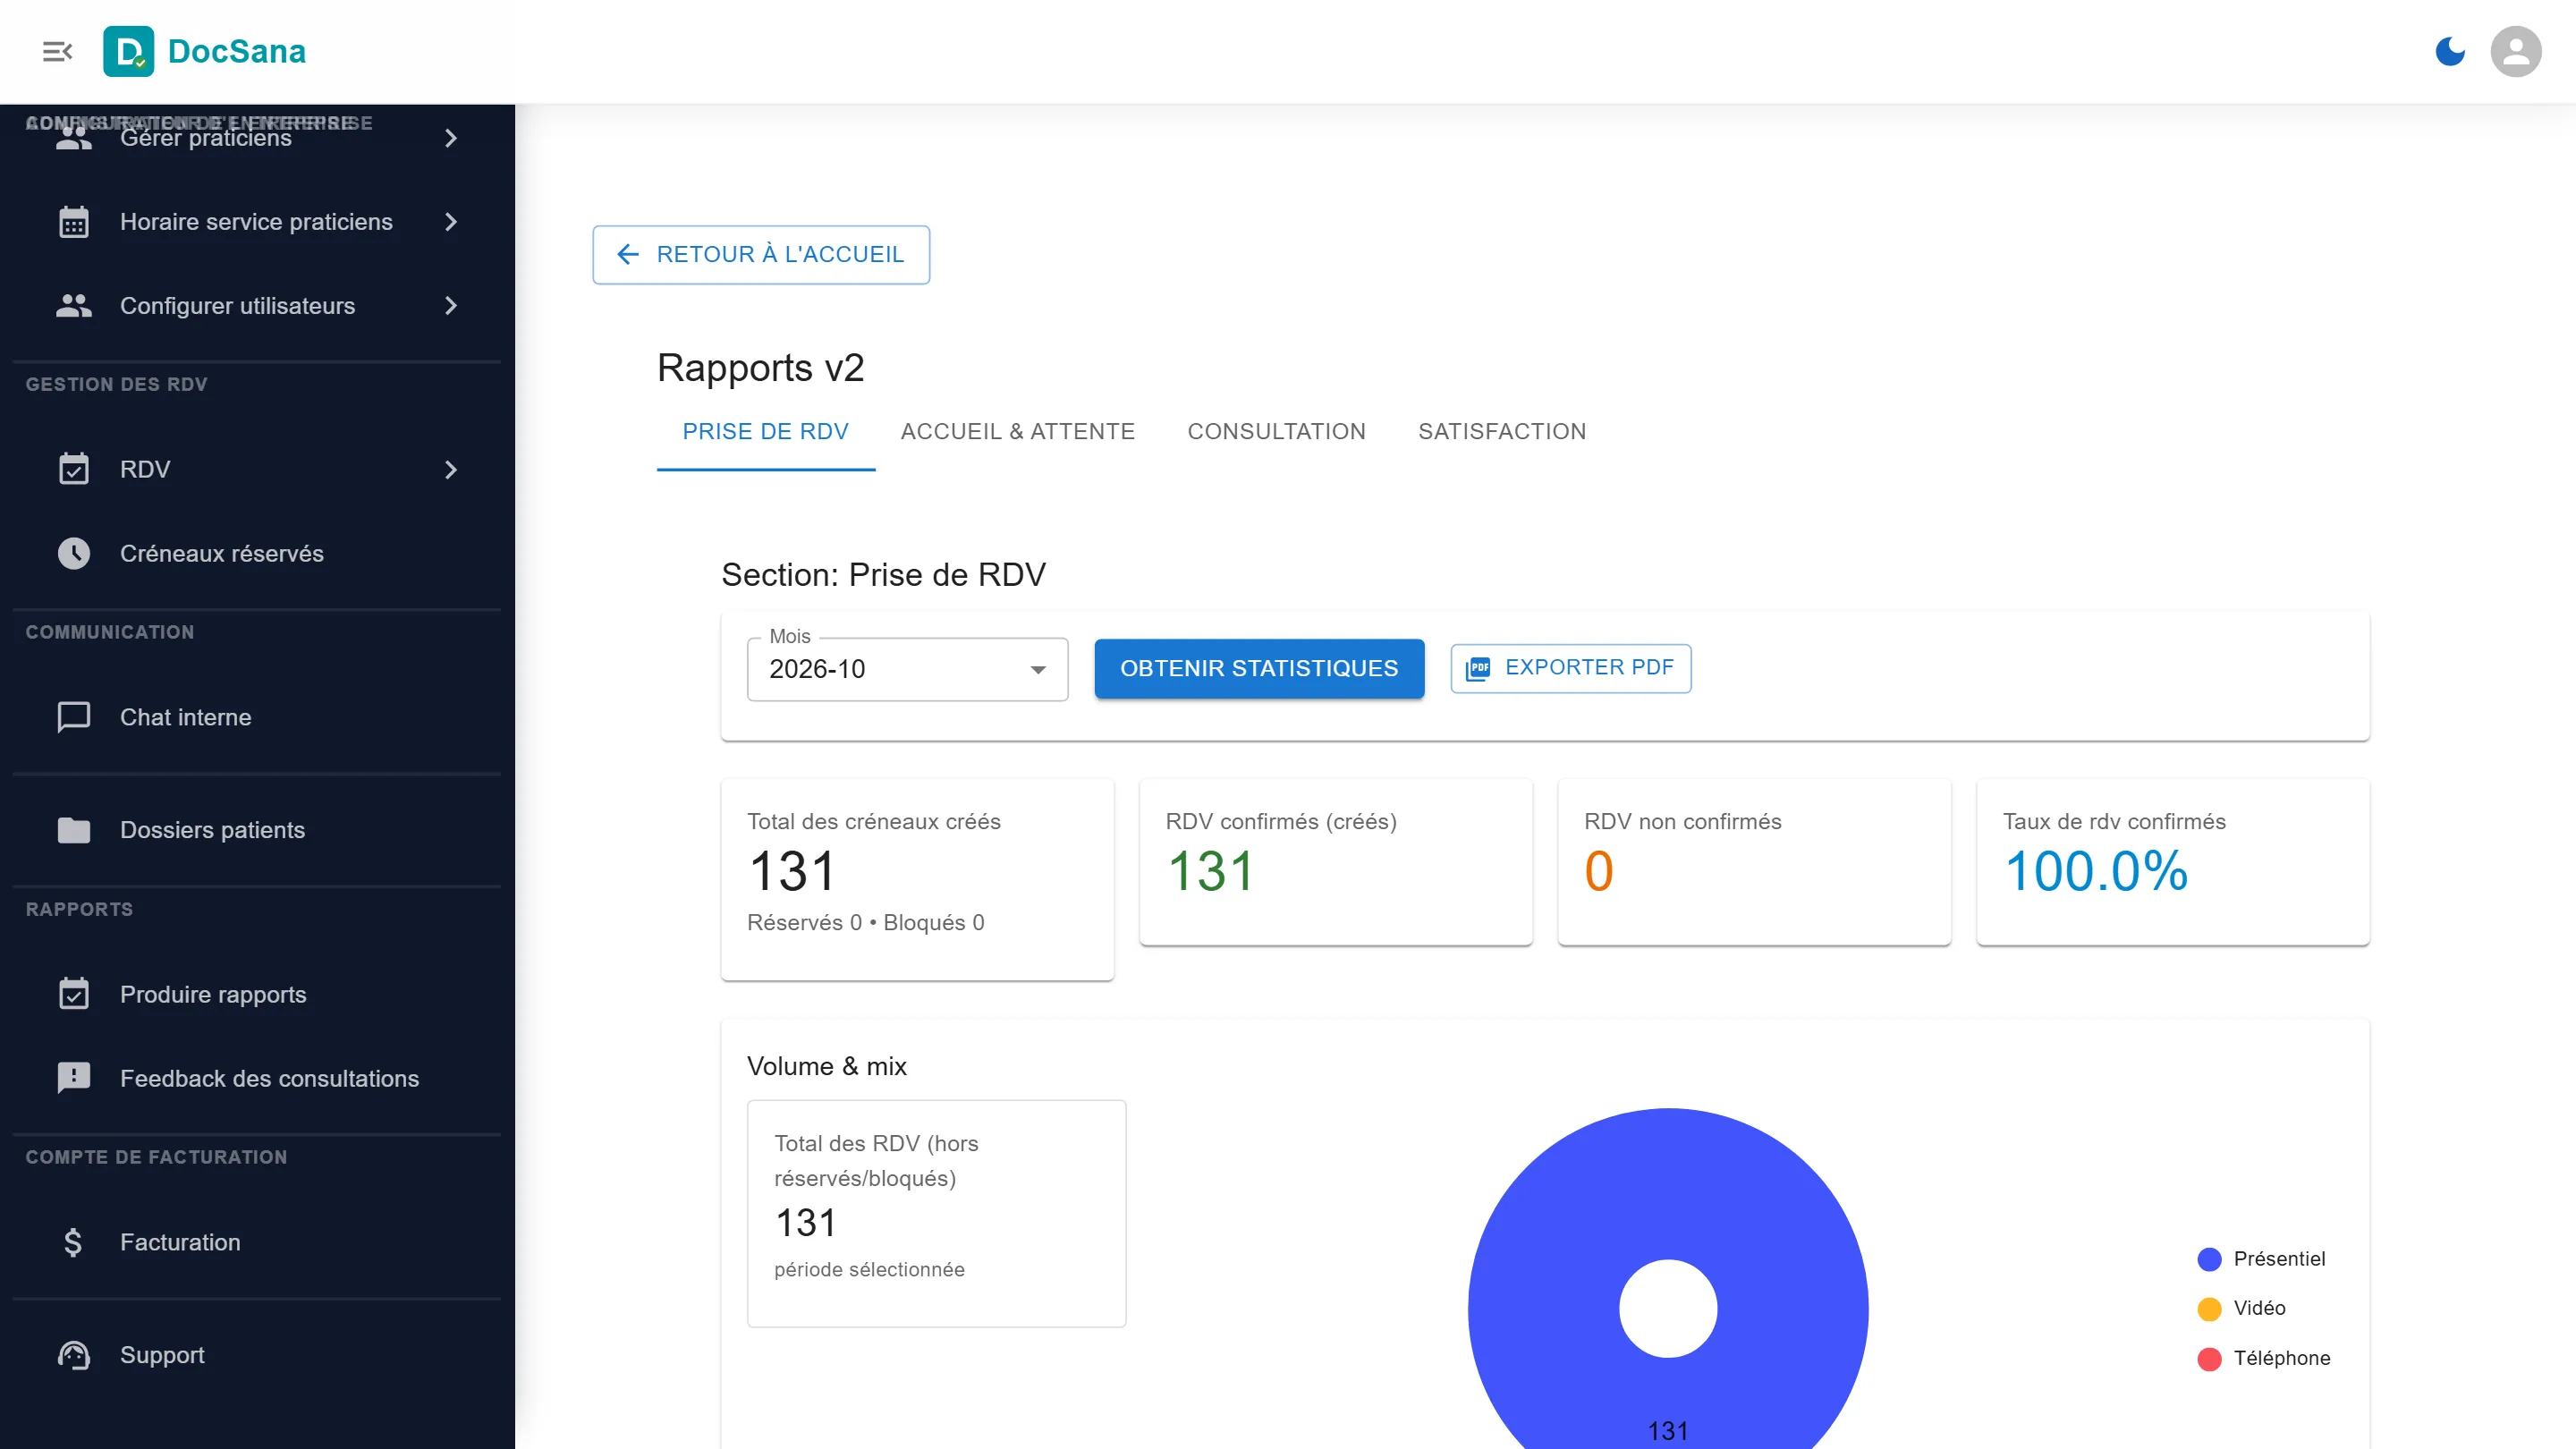Click the Facturation dollar icon
The image size is (2576, 1449).
pyautogui.click(x=73, y=1242)
